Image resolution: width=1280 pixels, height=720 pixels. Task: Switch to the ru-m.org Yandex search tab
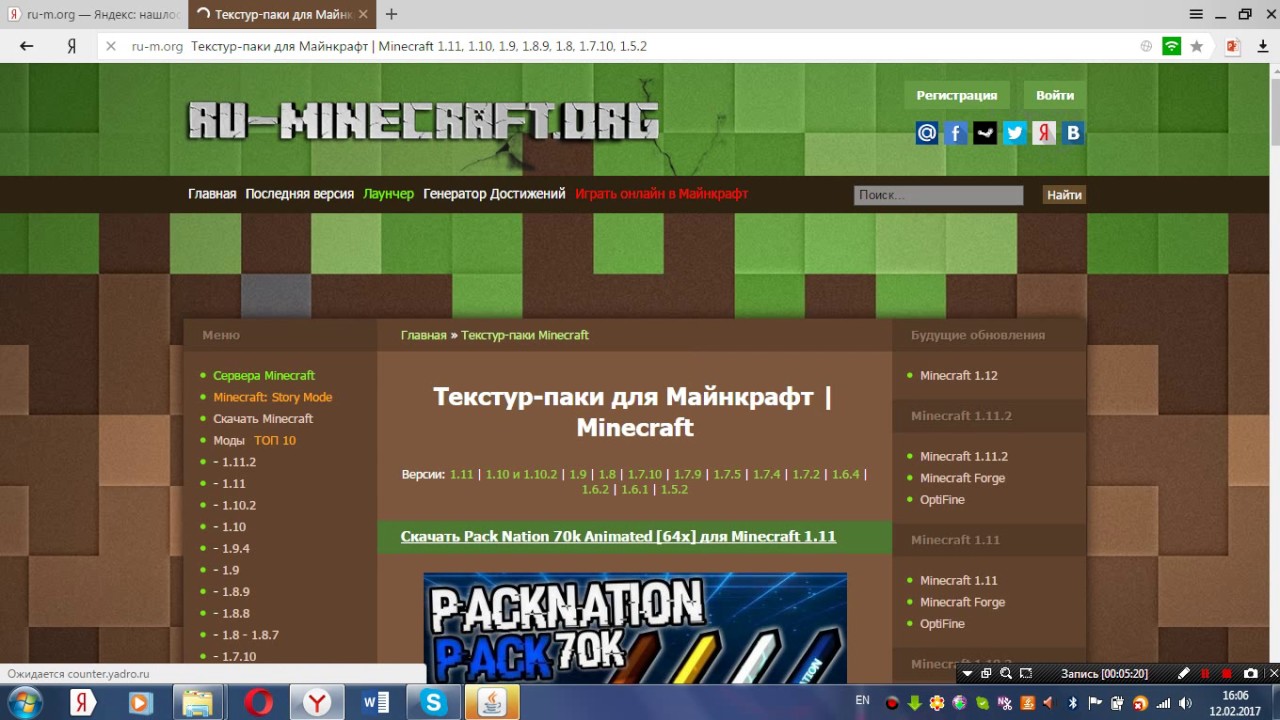click(94, 14)
